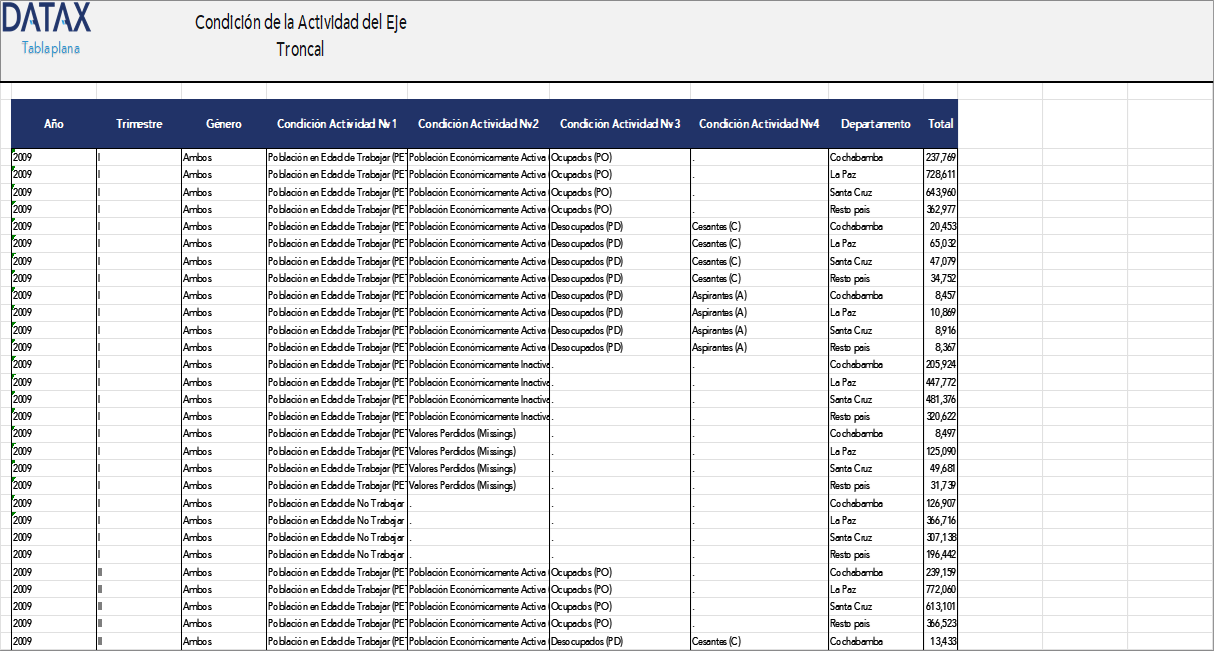Click the cell with value 125,090

point(941,451)
